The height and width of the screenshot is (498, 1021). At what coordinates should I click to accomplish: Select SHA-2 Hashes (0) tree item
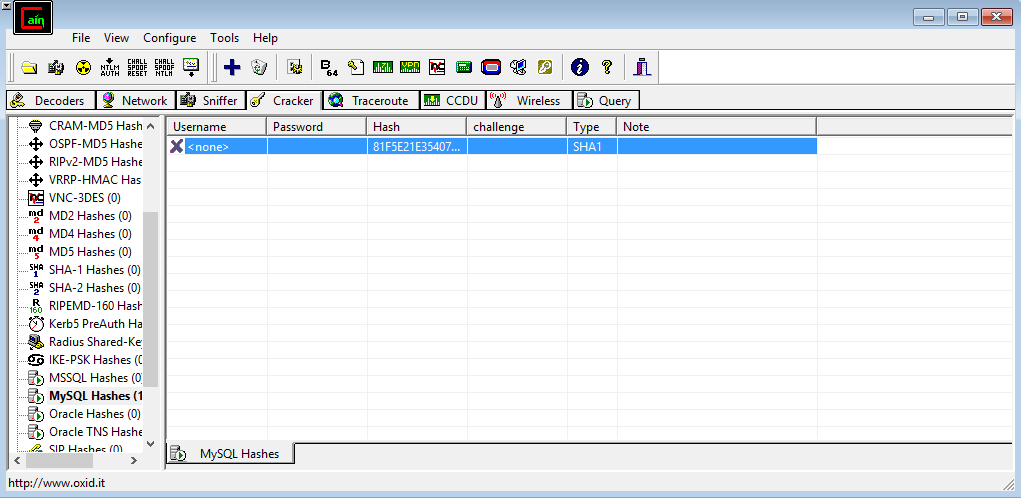tap(95, 288)
